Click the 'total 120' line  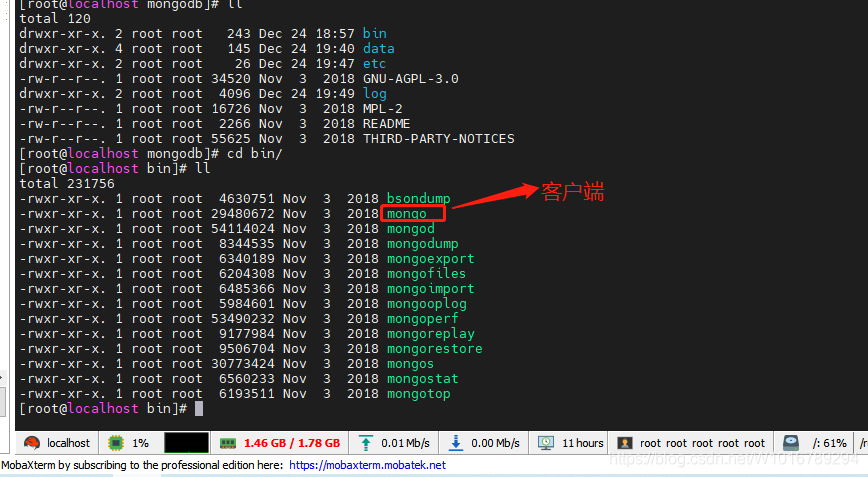(x=55, y=19)
